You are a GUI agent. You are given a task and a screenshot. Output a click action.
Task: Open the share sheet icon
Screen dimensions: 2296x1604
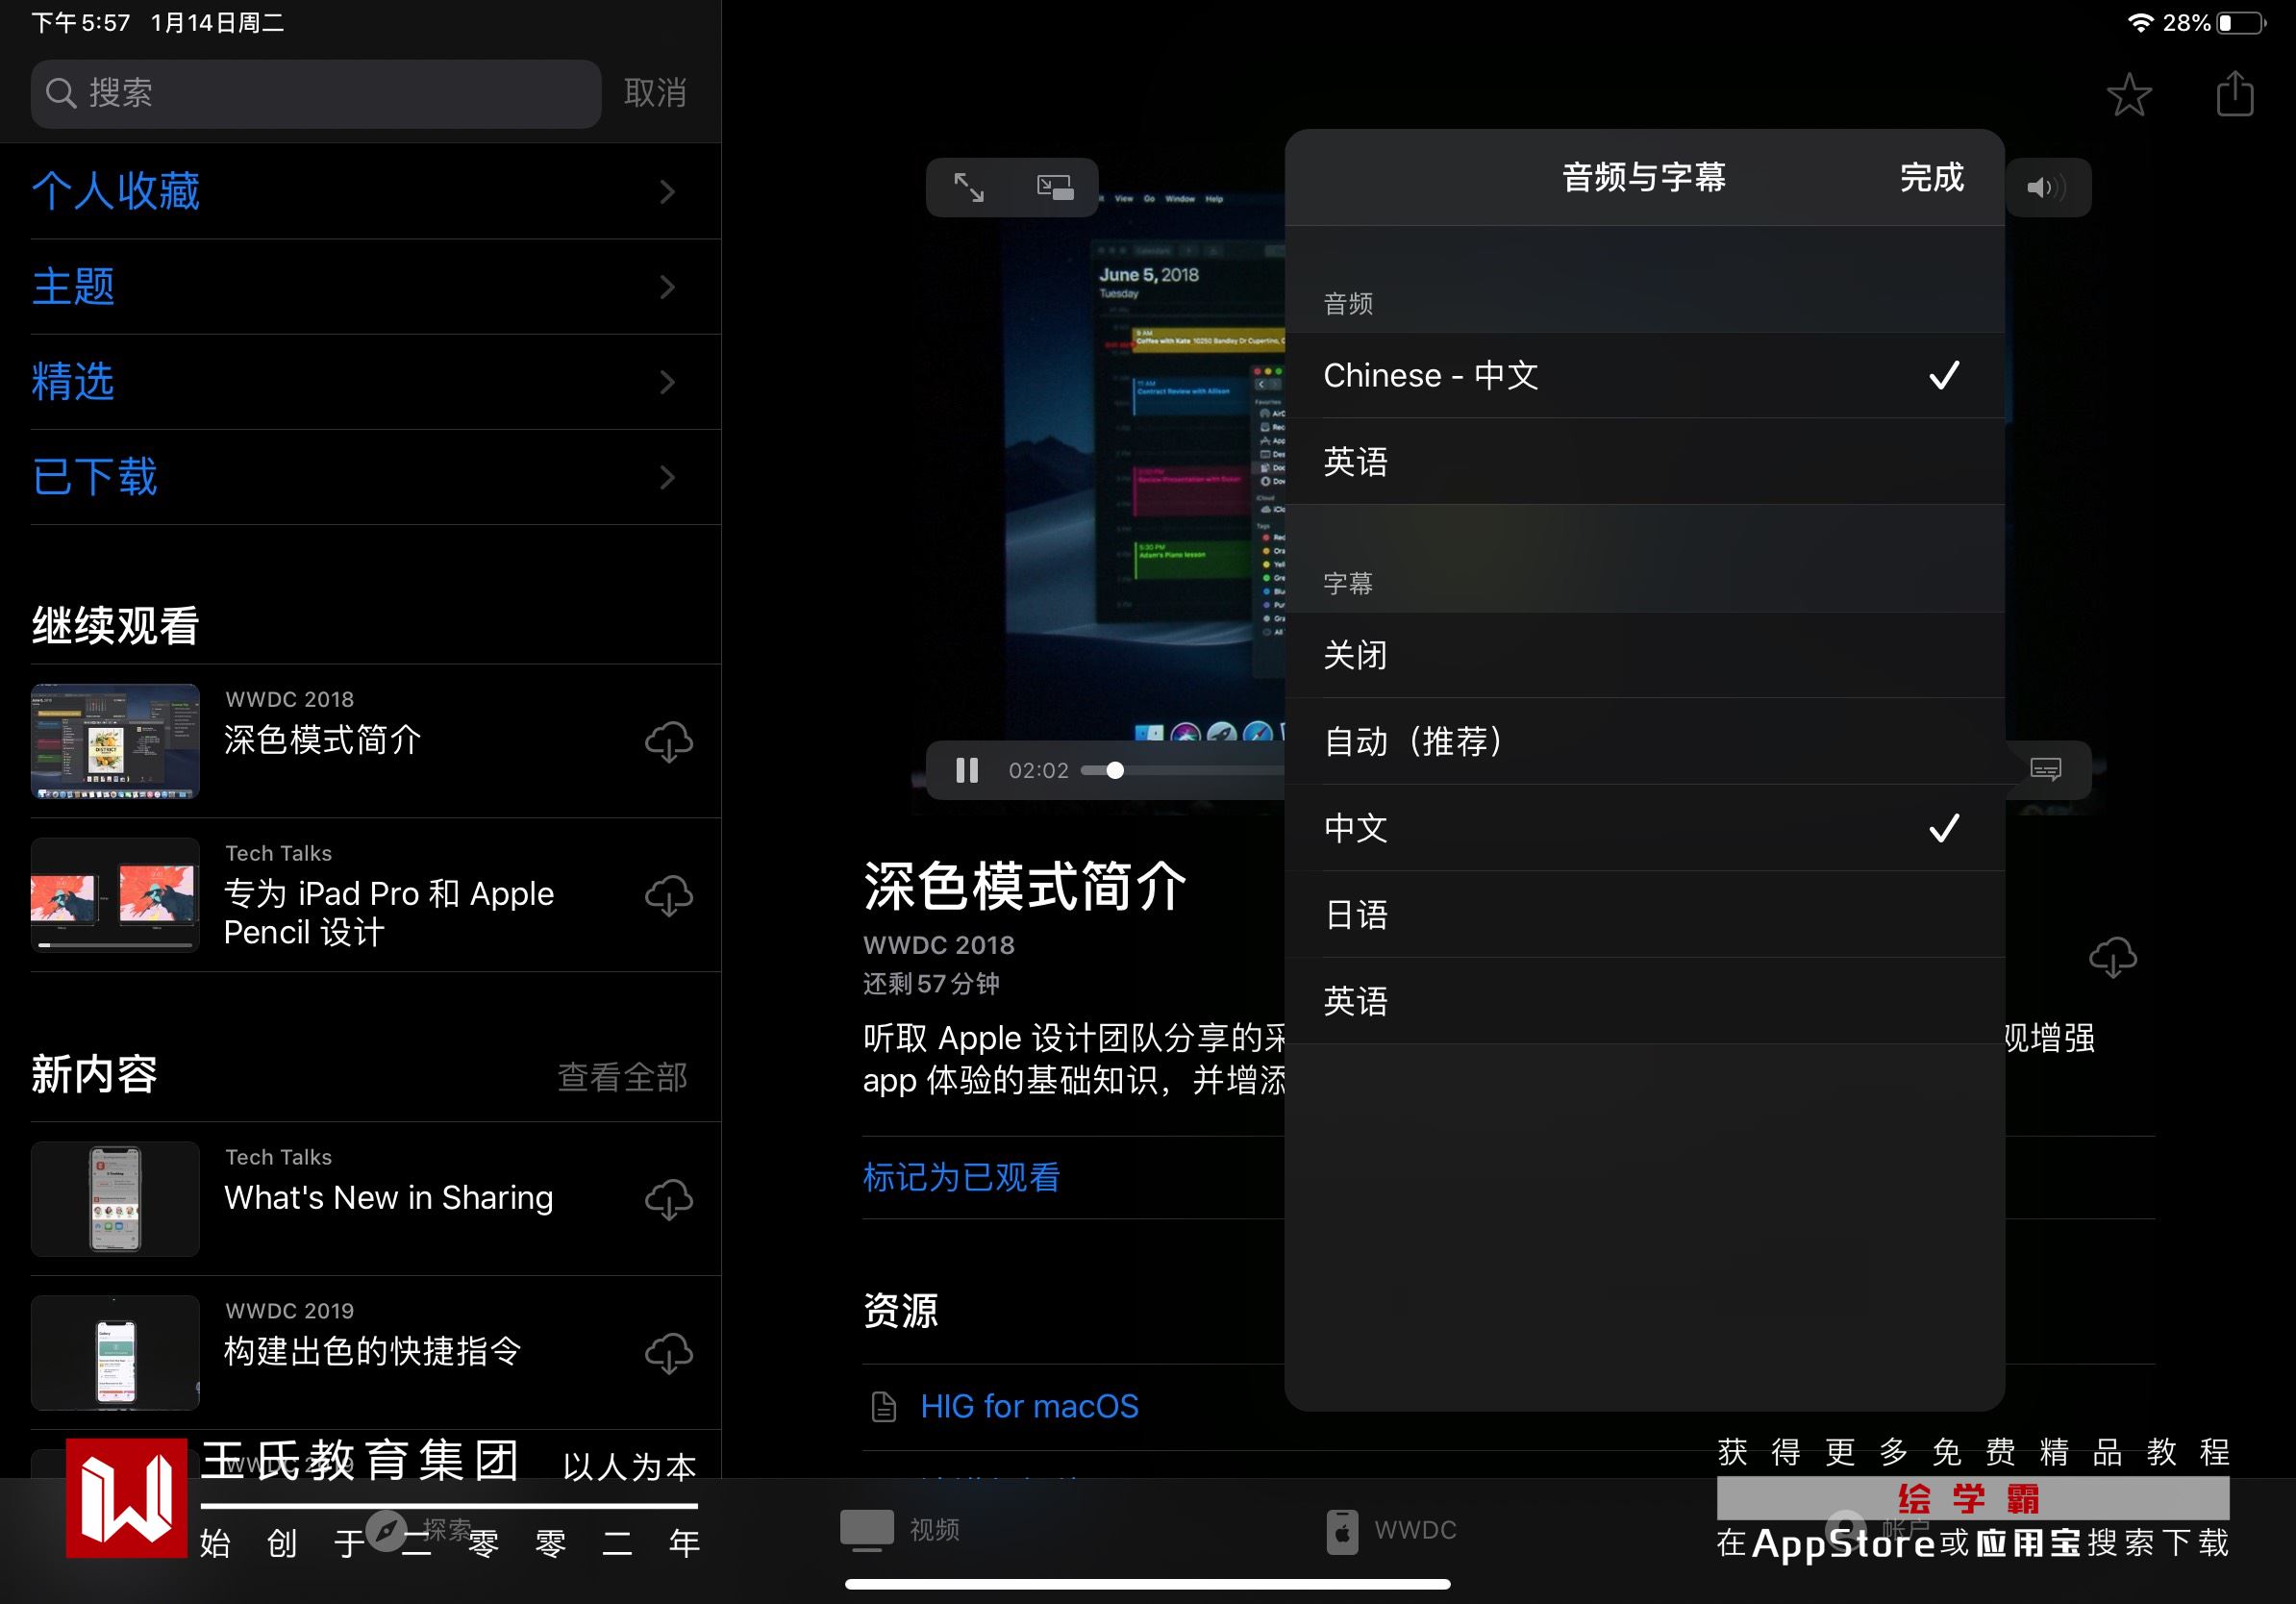click(x=2234, y=95)
